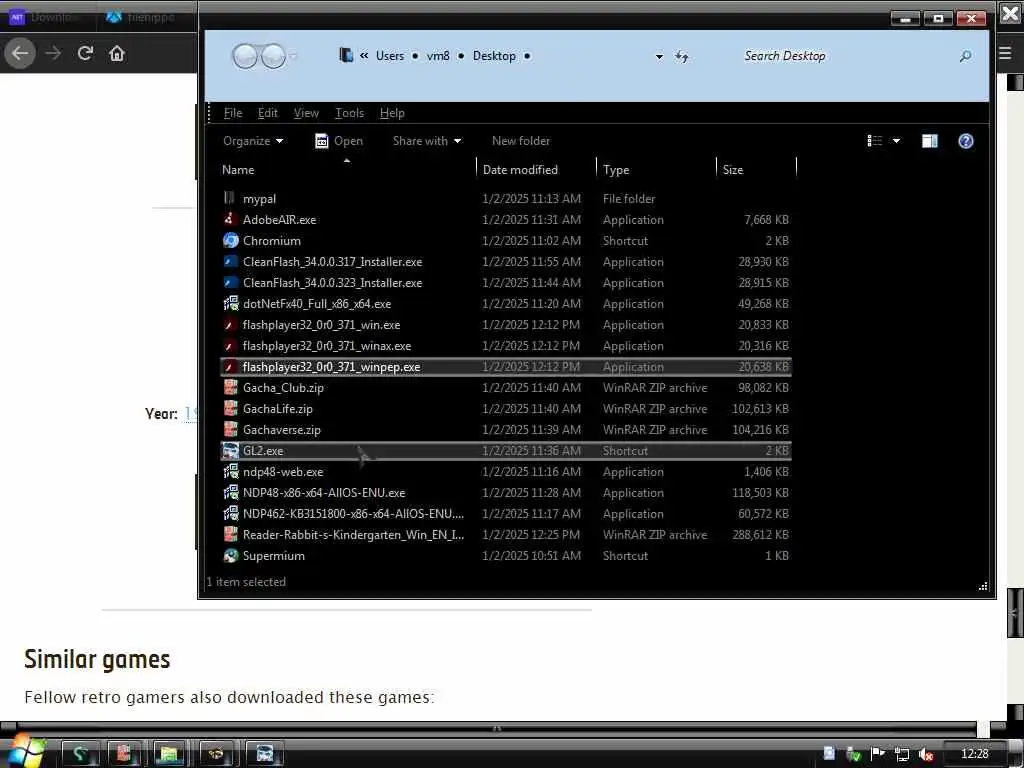
Task: Open Explorer help icon
Action: pos(965,141)
